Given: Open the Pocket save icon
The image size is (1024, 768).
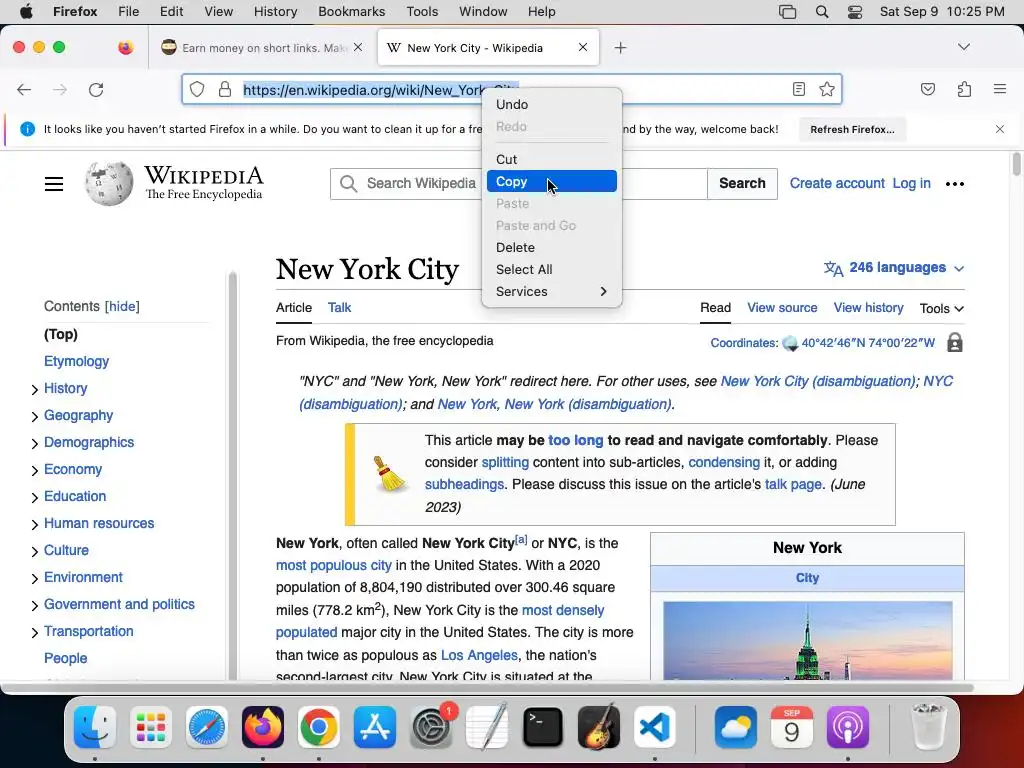Looking at the screenshot, I should (x=927, y=89).
